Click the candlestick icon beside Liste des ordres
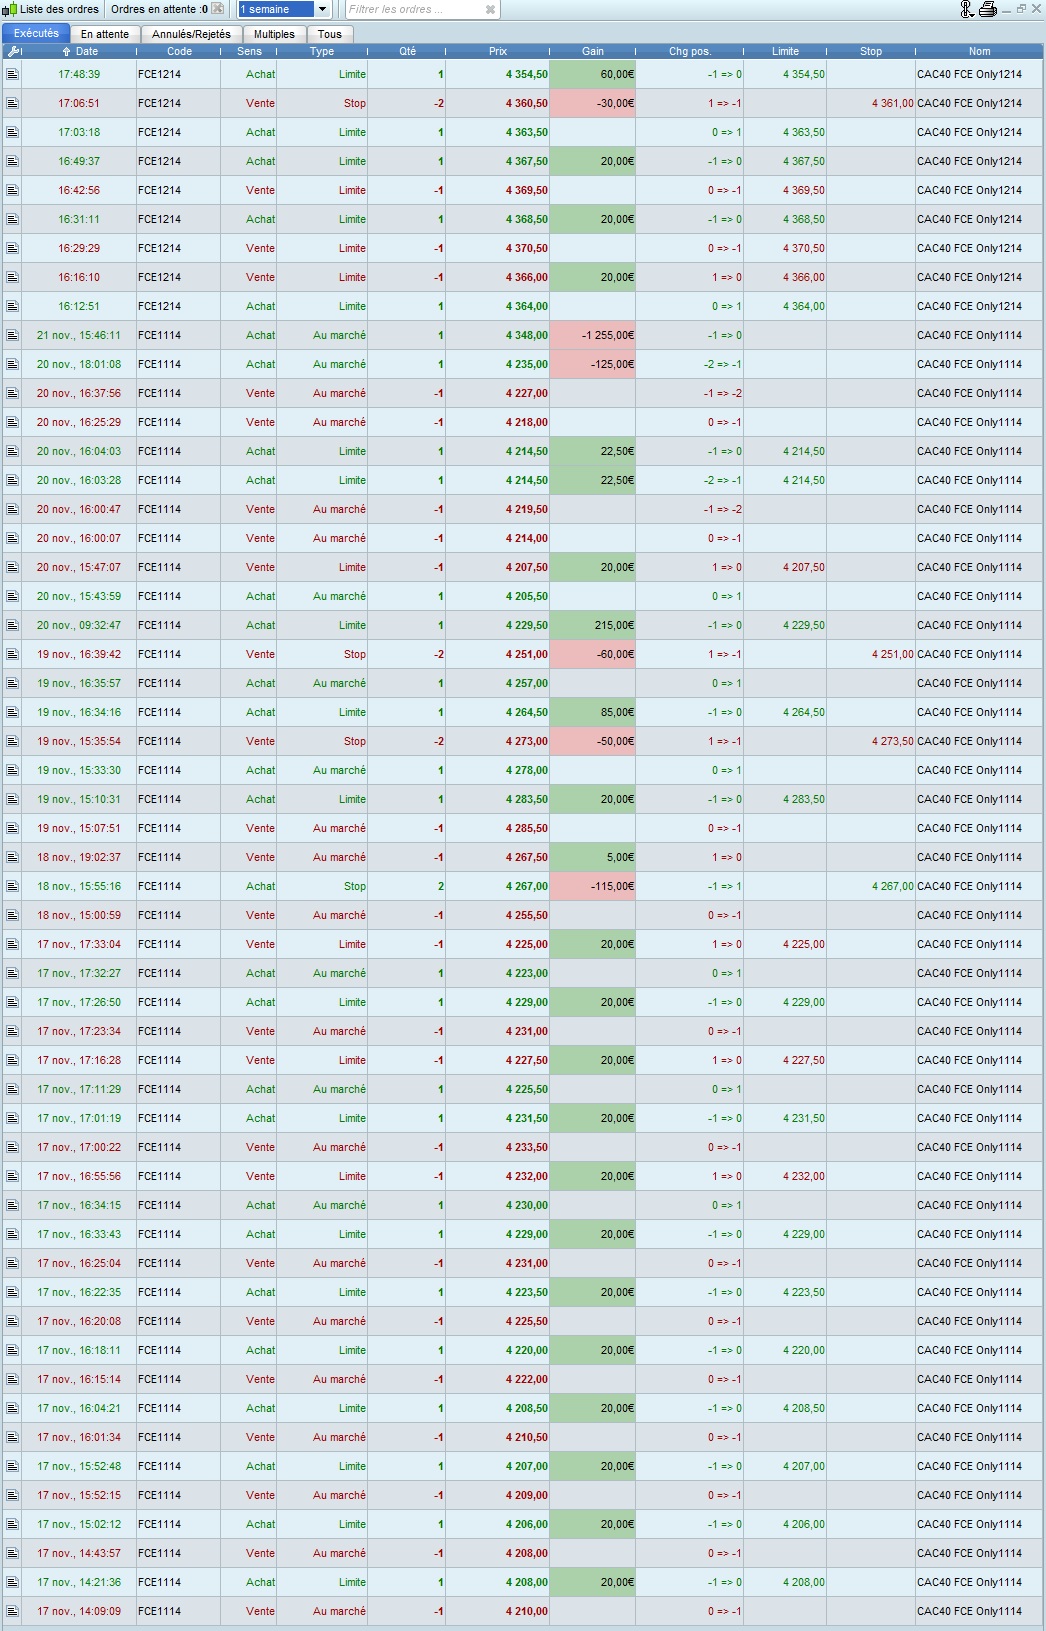 click(x=10, y=9)
